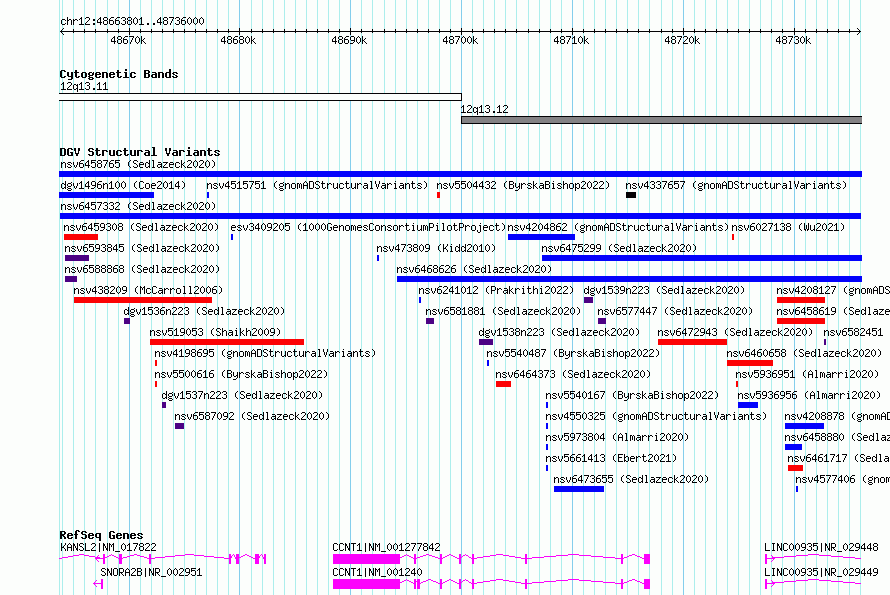Select the gray 12q13.12 cytogenetic band
The width and height of the screenshot is (890, 595).
pos(661,120)
